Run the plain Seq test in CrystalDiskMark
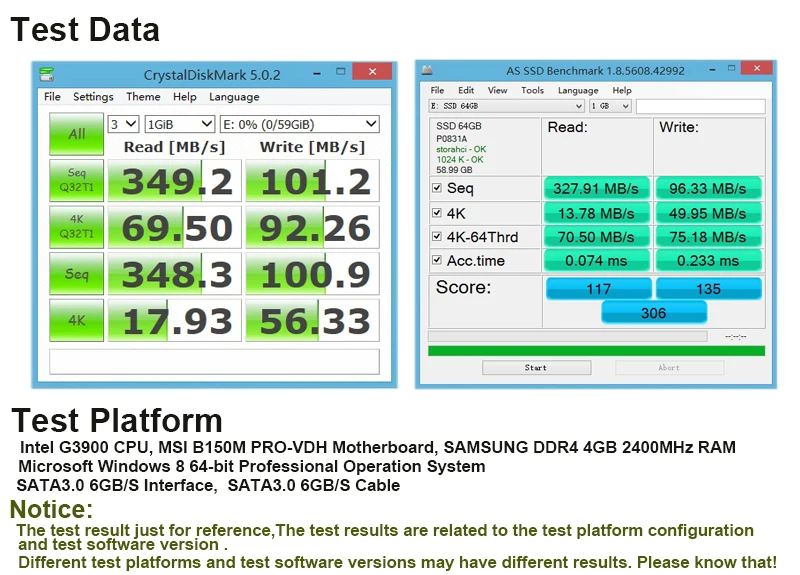 pos(77,273)
